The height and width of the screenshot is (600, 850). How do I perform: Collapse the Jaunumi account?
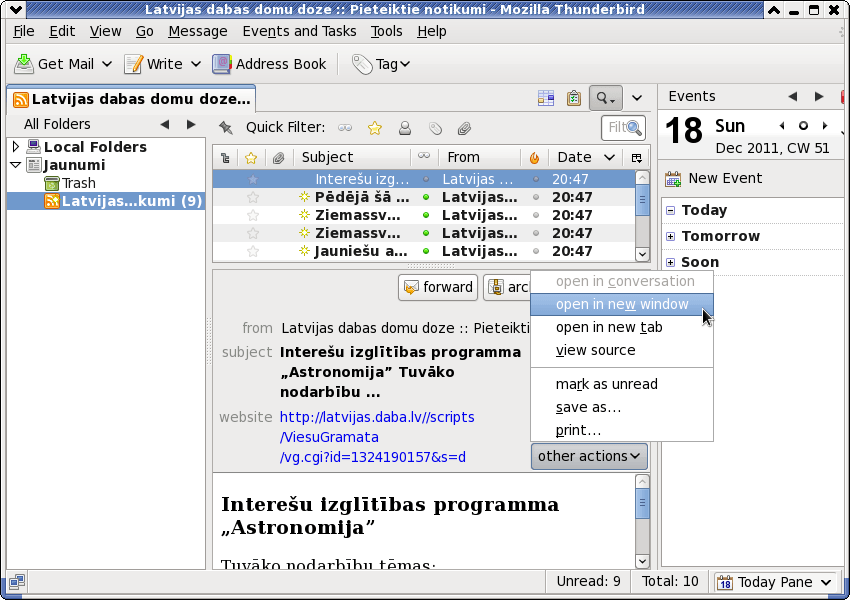(16, 165)
